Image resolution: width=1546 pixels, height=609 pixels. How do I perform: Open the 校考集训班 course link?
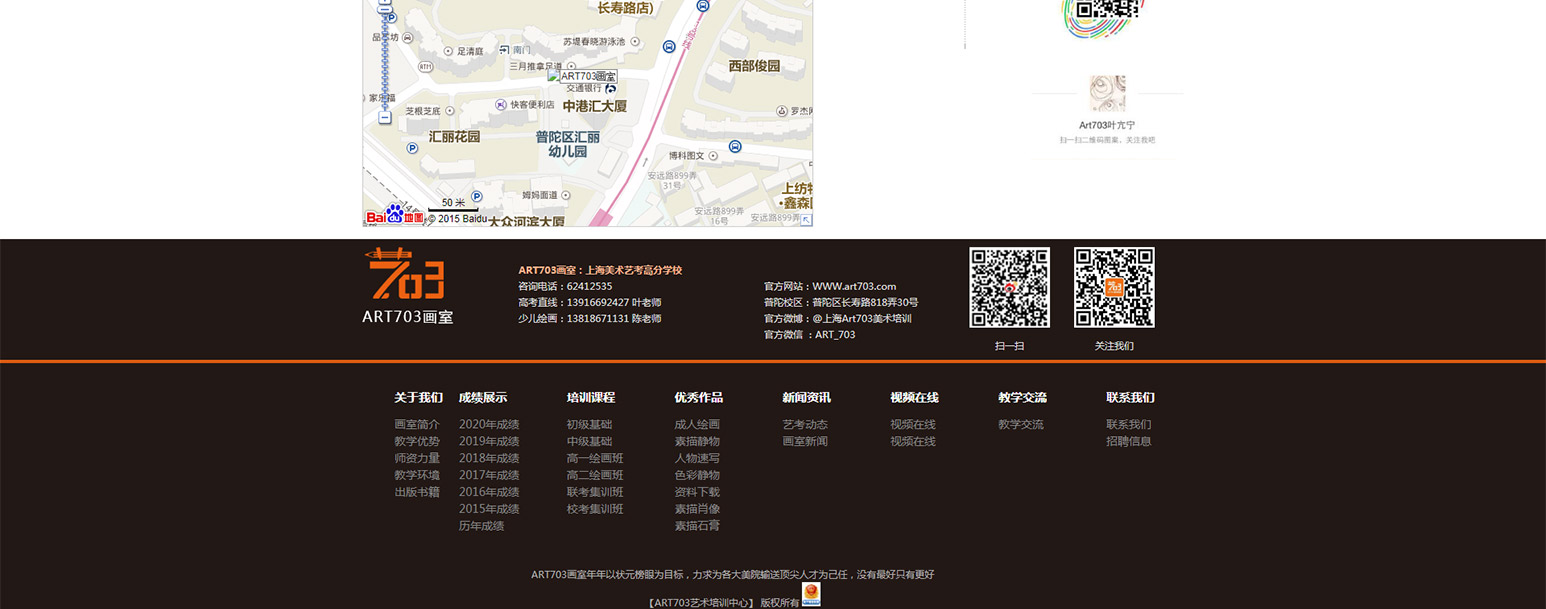click(x=595, y=509)
